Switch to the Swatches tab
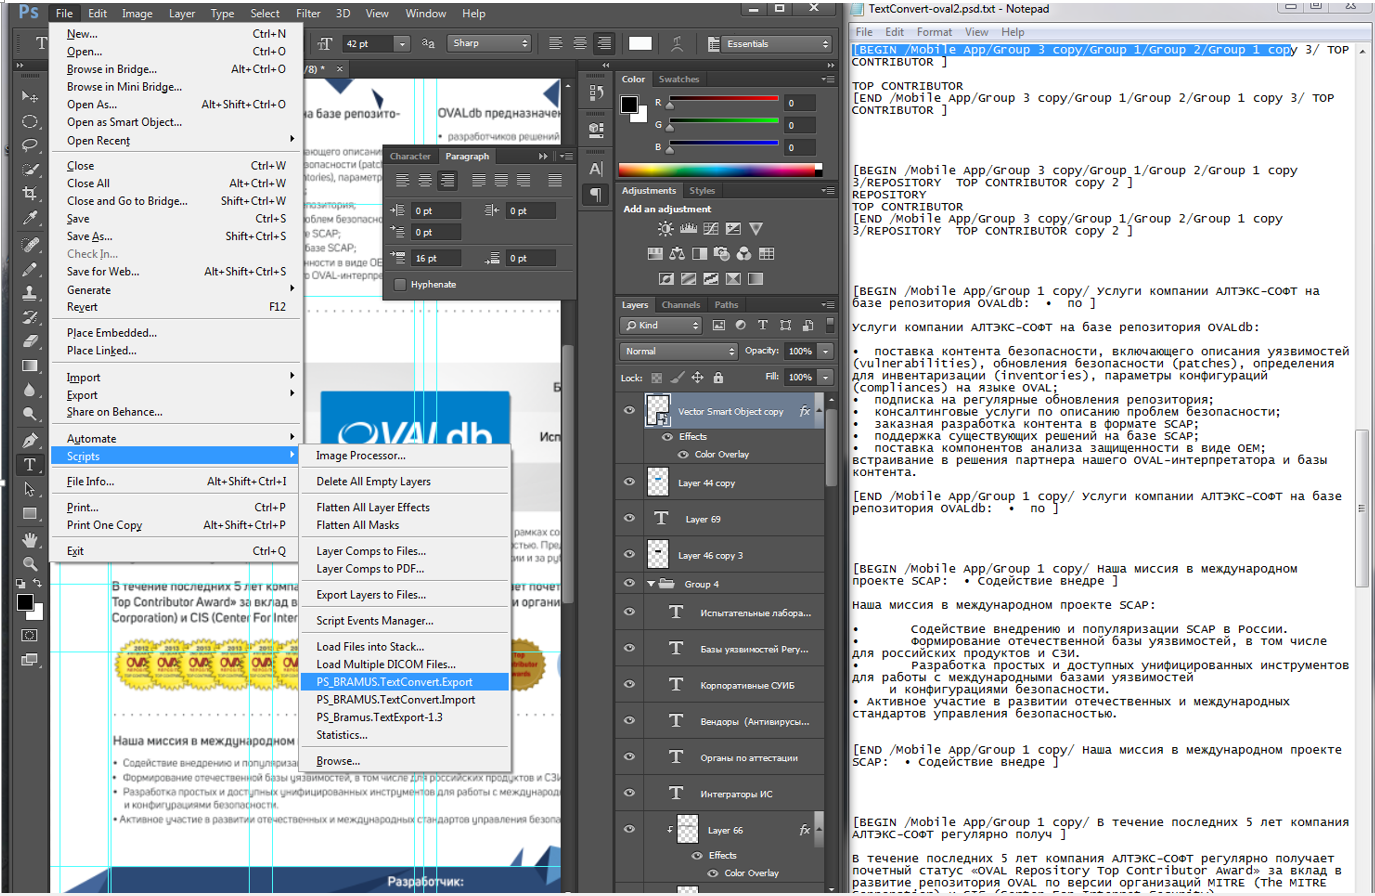Screen dimensions: 1375x896 (679, 79)
